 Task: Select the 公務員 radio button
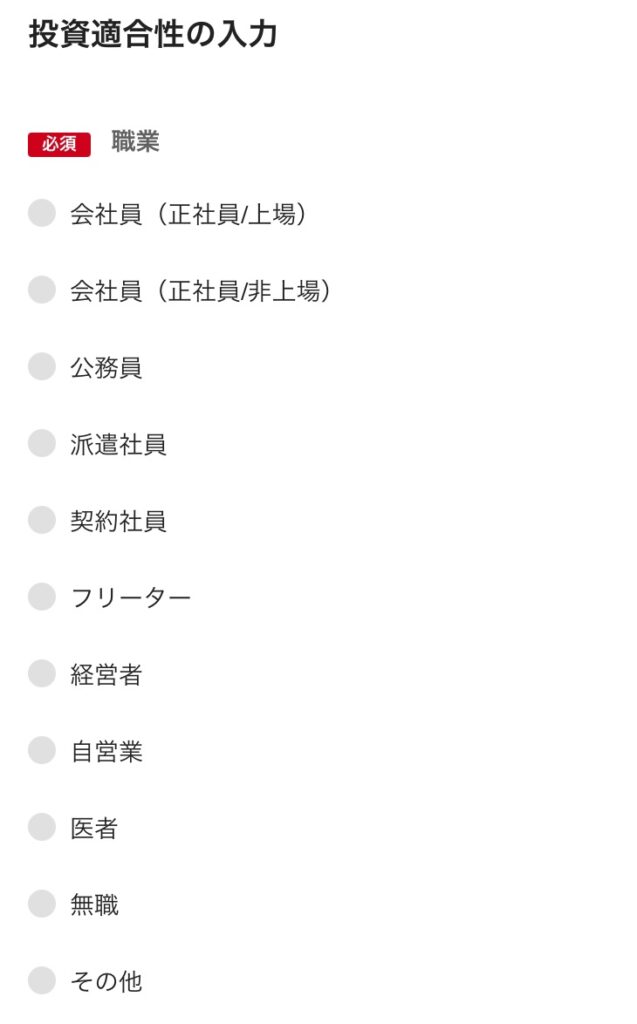pos(42,367)
